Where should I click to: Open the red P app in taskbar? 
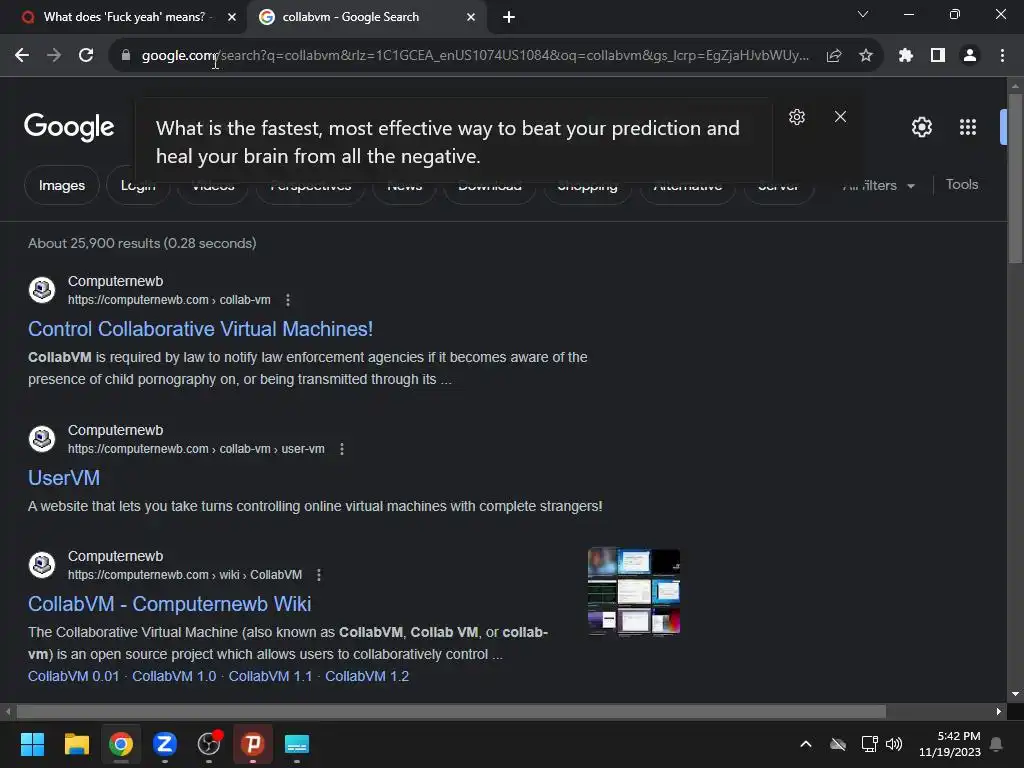pyautogui.click(x=253, y=744)
